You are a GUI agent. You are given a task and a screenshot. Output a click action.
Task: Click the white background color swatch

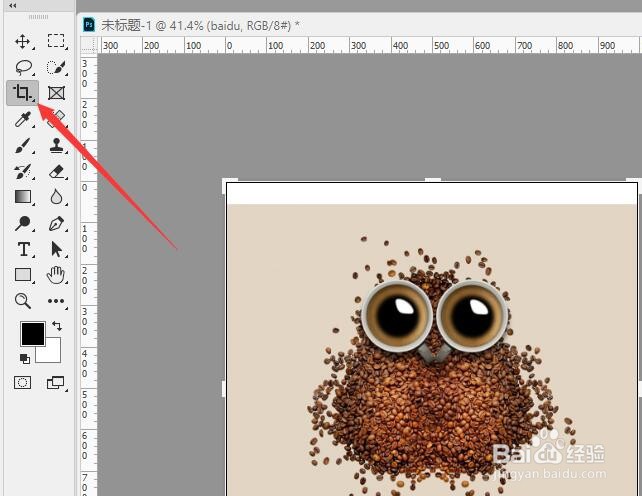(52, 355)
